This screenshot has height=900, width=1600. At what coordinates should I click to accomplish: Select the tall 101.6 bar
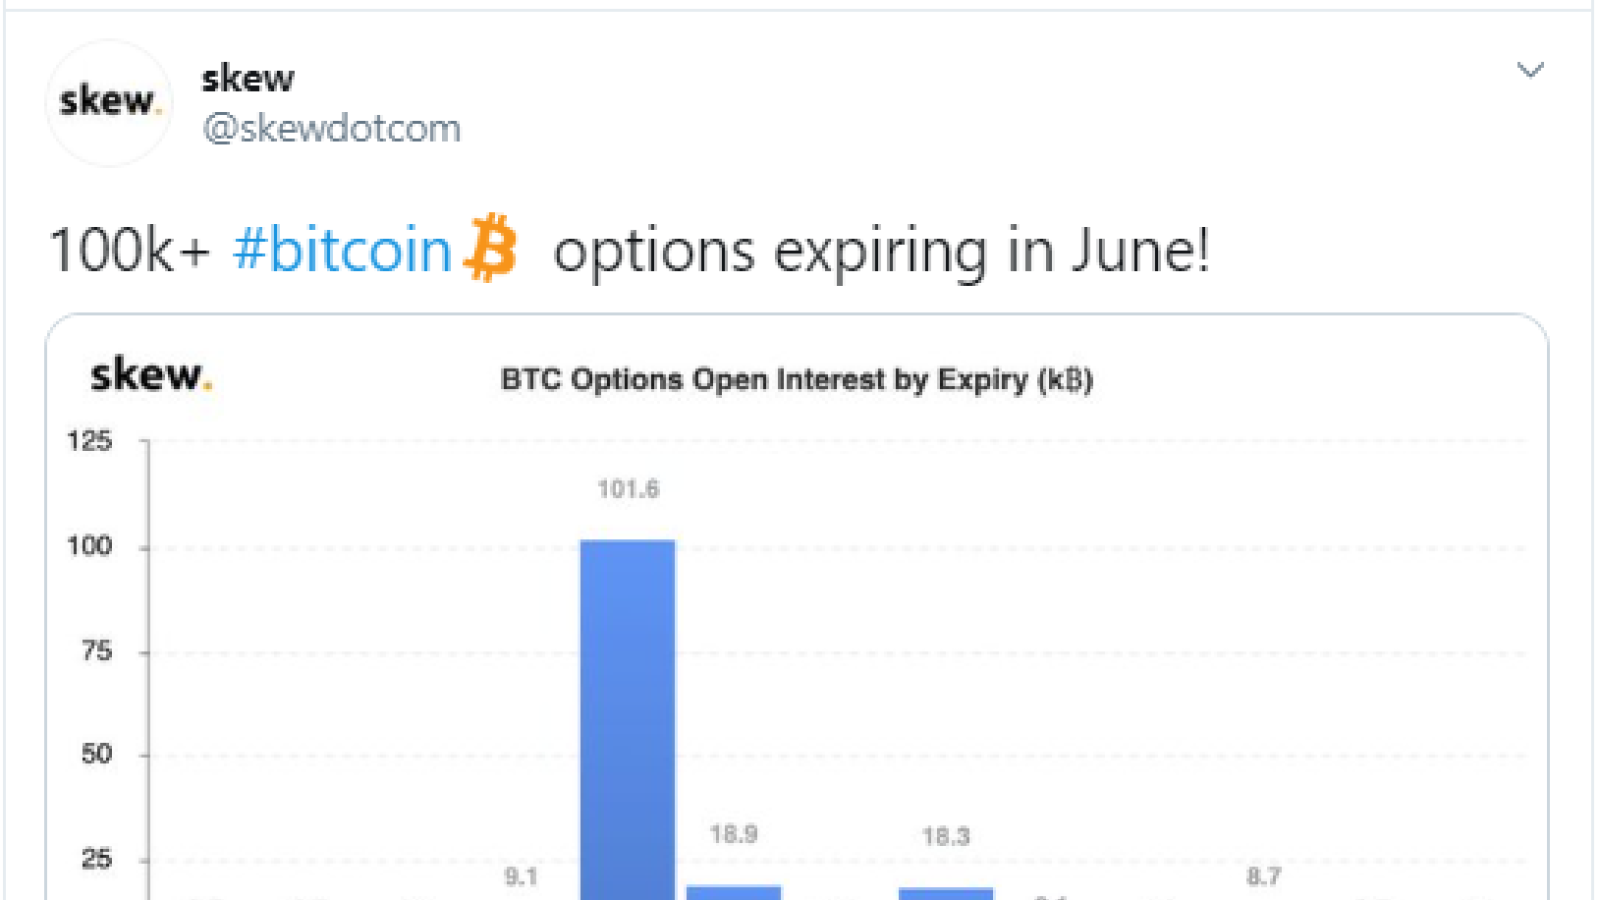tap(628, 719)
